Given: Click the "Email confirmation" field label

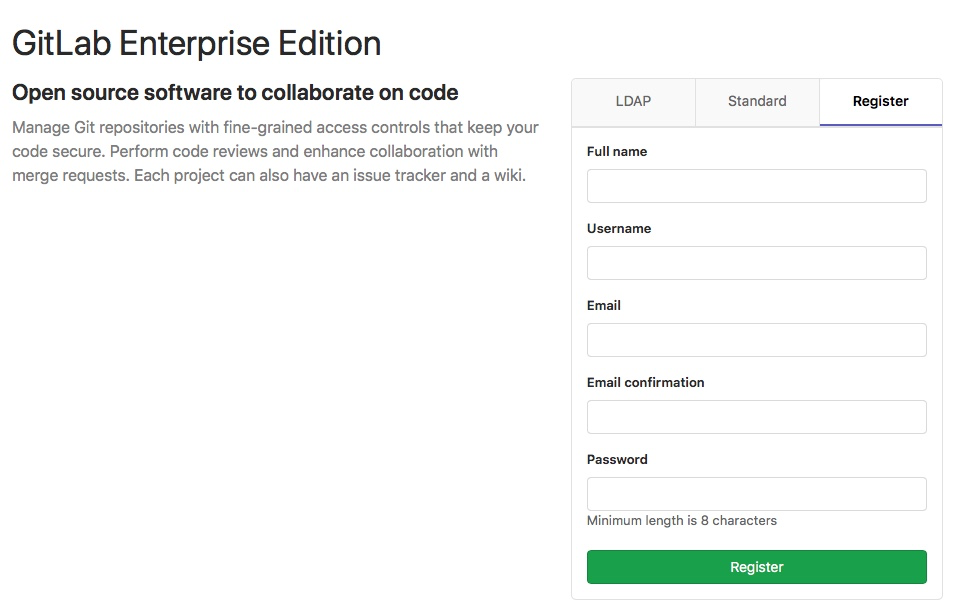Looking at the screenshot, I should click(x=645, y=383).
